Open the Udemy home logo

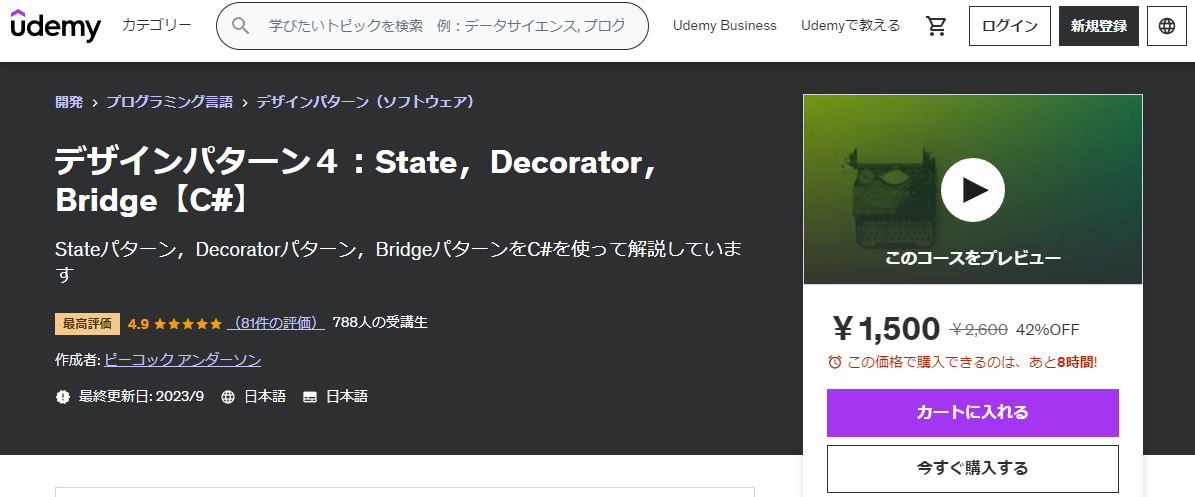pos(56,26)
